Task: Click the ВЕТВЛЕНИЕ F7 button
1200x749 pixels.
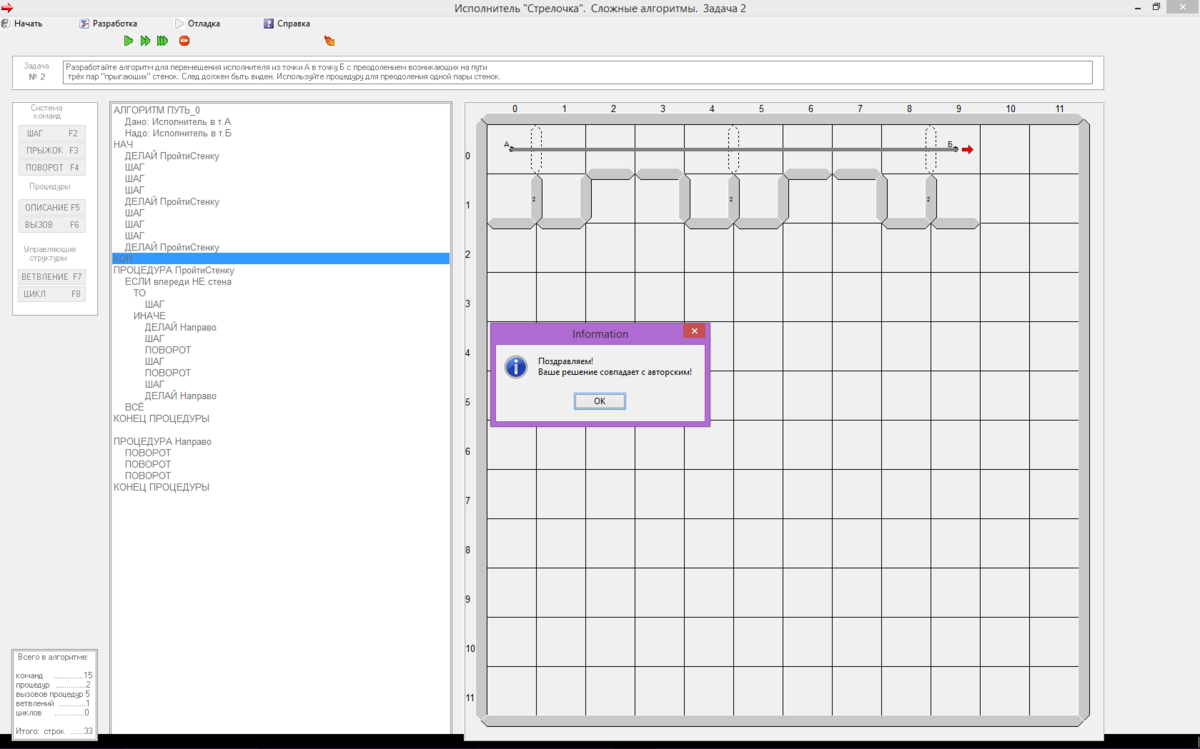Action: tap(52, 277)
